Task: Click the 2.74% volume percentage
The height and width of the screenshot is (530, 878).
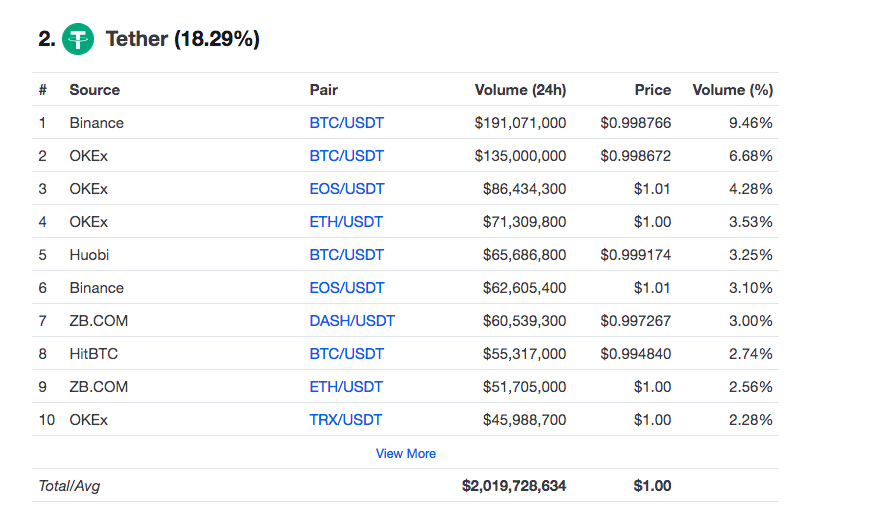Action: 750,354
